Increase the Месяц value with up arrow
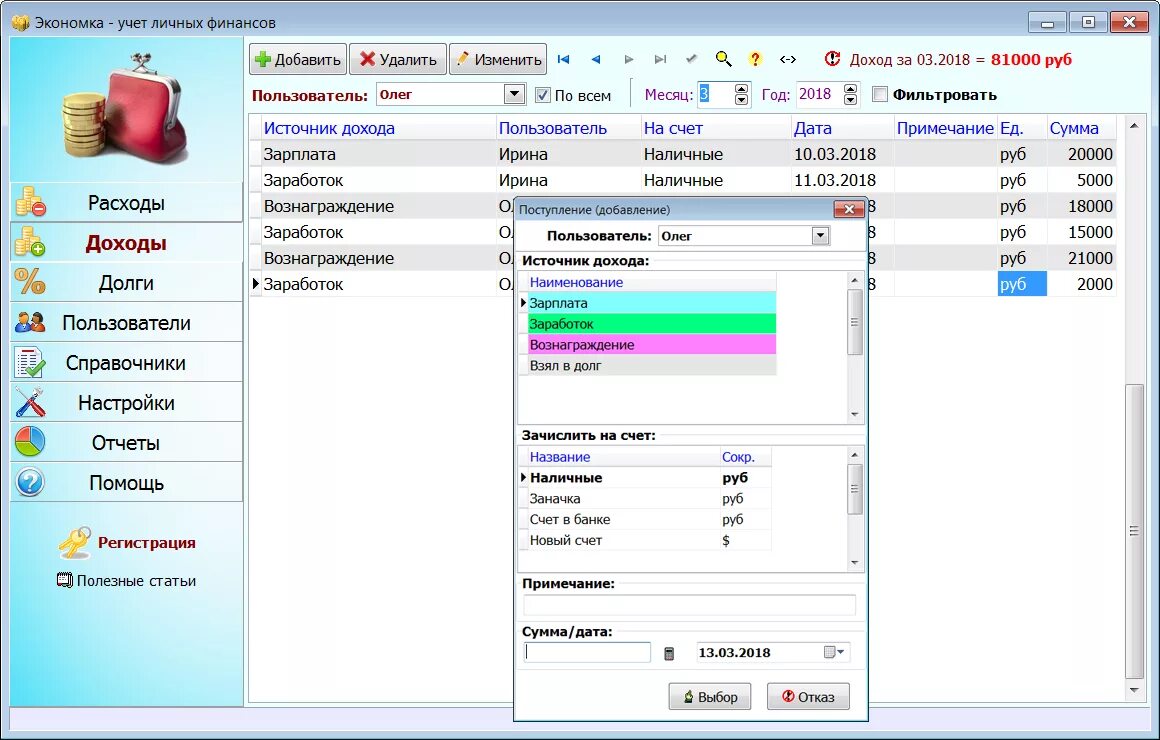Viewport: 1160px width, 740px height. click(741, 89)
